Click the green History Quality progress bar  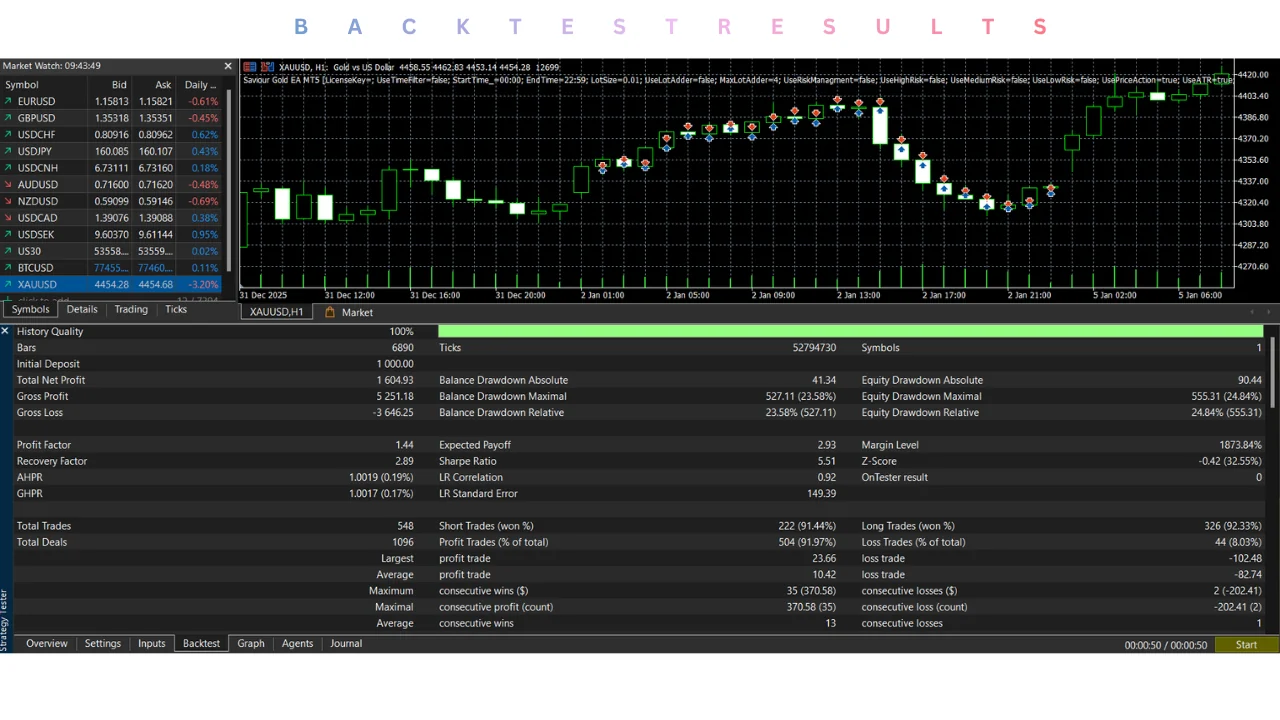(851, 331)
